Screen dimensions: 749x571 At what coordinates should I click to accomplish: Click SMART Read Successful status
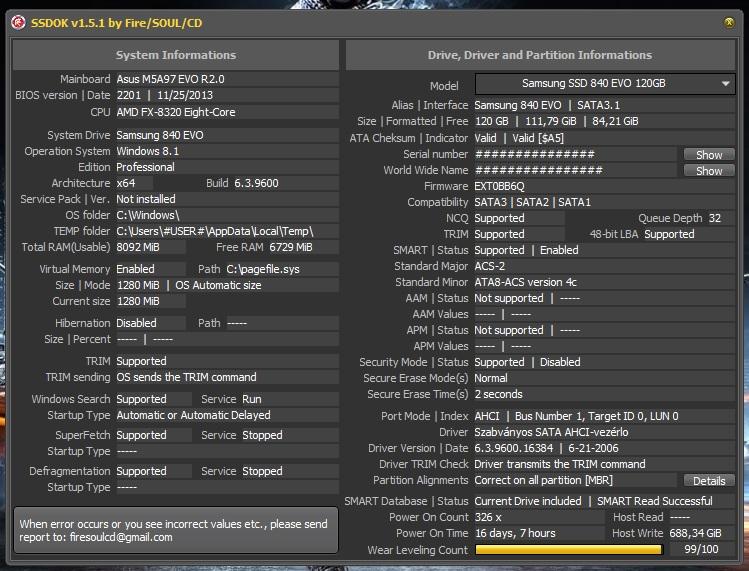tap(655, 501)
